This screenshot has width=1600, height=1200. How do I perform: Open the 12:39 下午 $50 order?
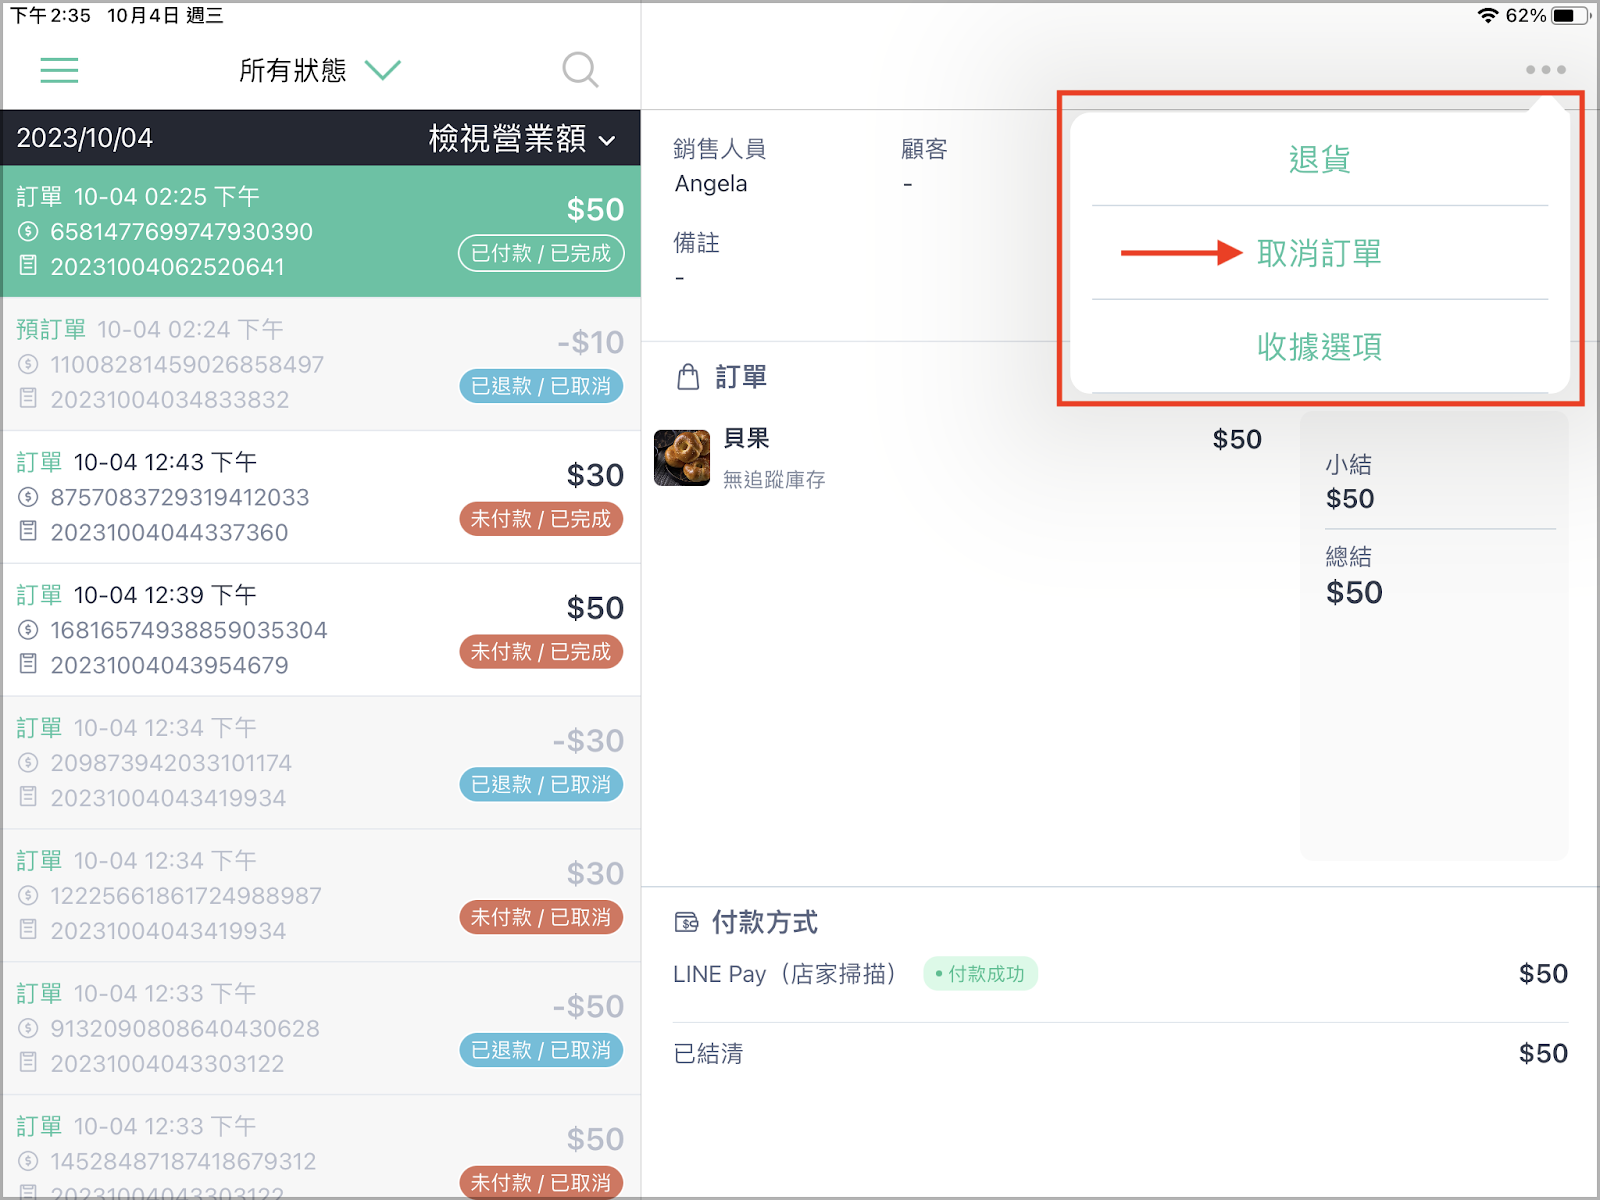tap(321, 630)
